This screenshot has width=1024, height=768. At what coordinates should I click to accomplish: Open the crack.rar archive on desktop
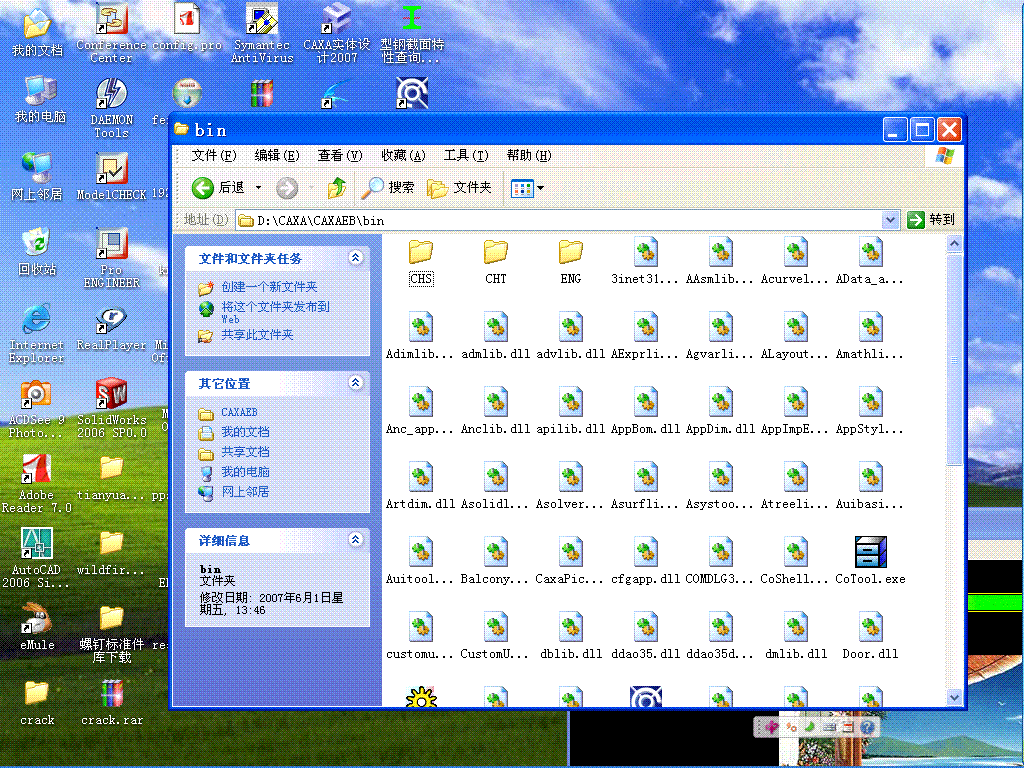point(112,702)
